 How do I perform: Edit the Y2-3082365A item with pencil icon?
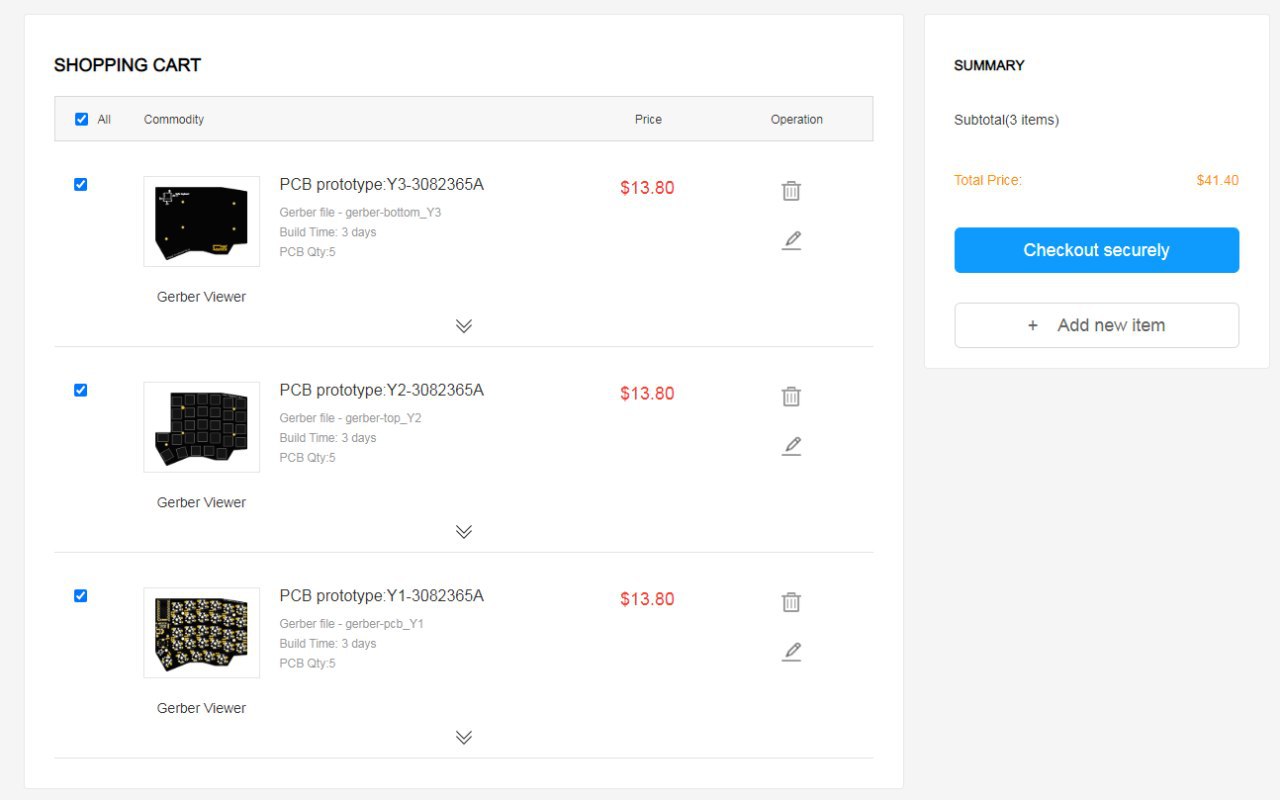791,446
